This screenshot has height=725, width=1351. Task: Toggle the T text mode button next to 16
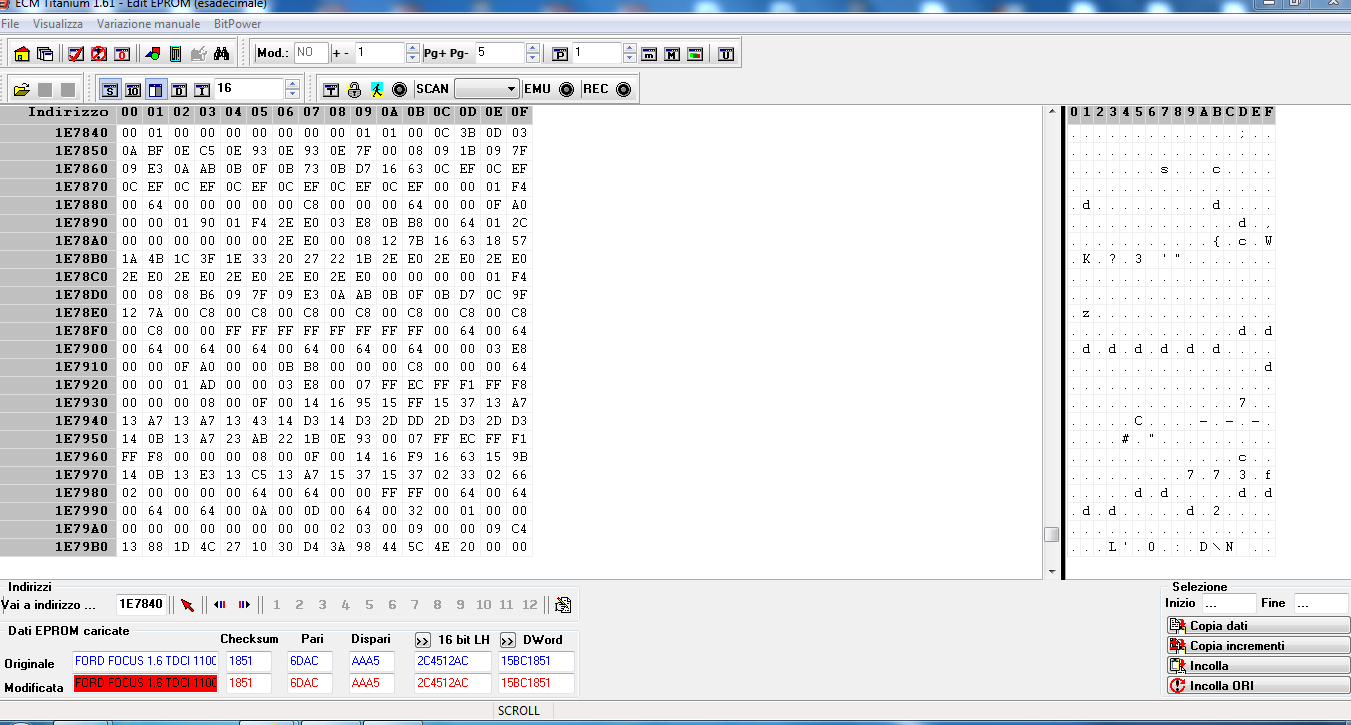[x=202, y=89]
